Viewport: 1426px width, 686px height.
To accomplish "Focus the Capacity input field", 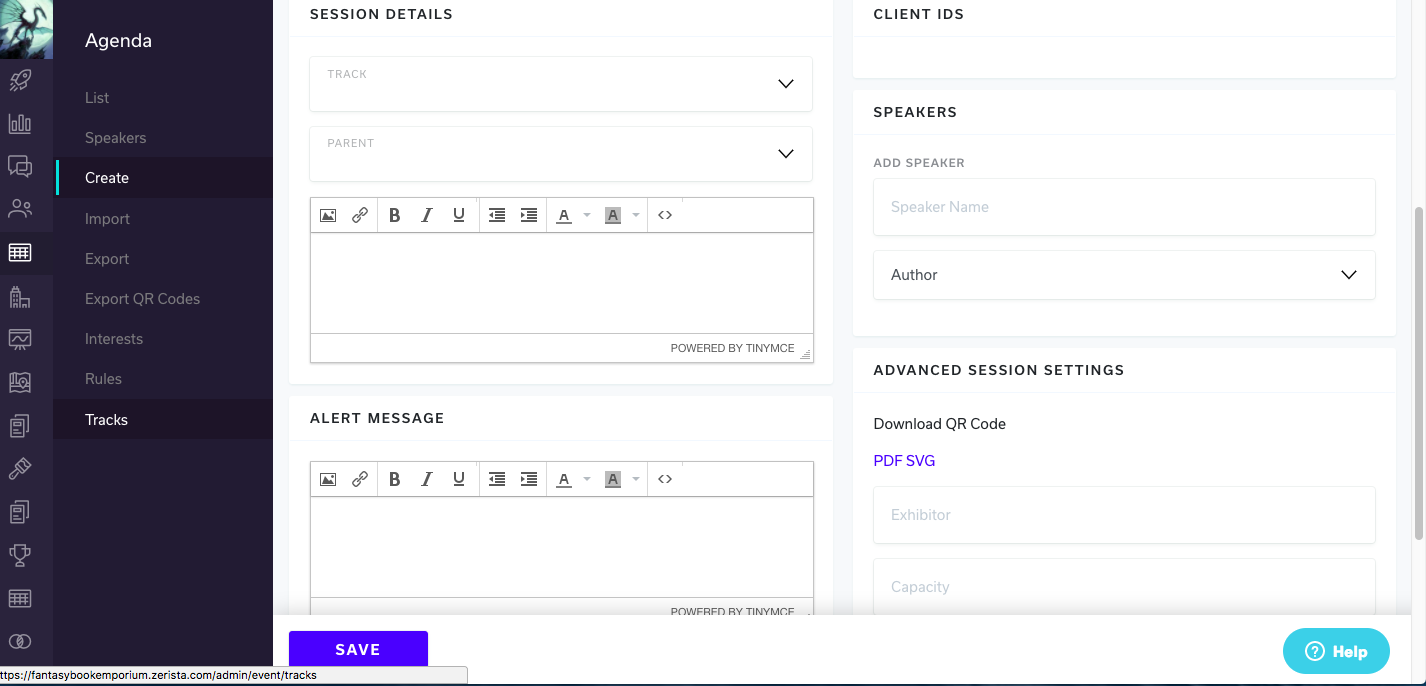I will coord(1124,587).
